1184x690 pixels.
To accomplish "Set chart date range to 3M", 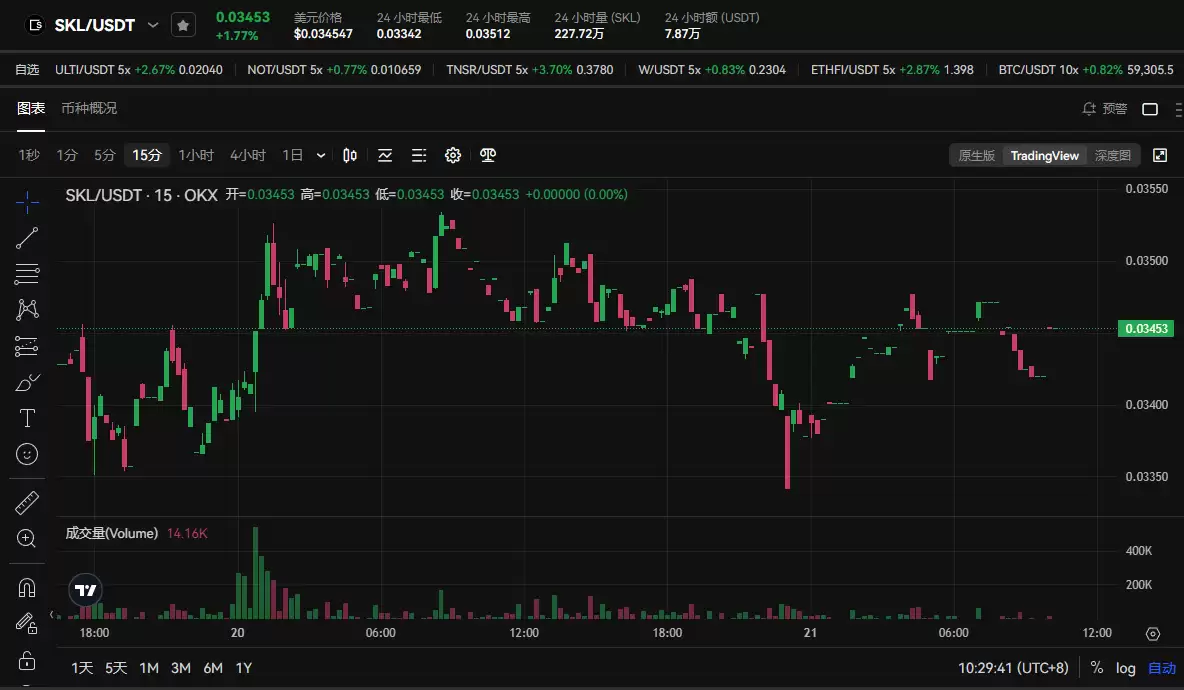I will pyautogui.click(x=181, y=668).
